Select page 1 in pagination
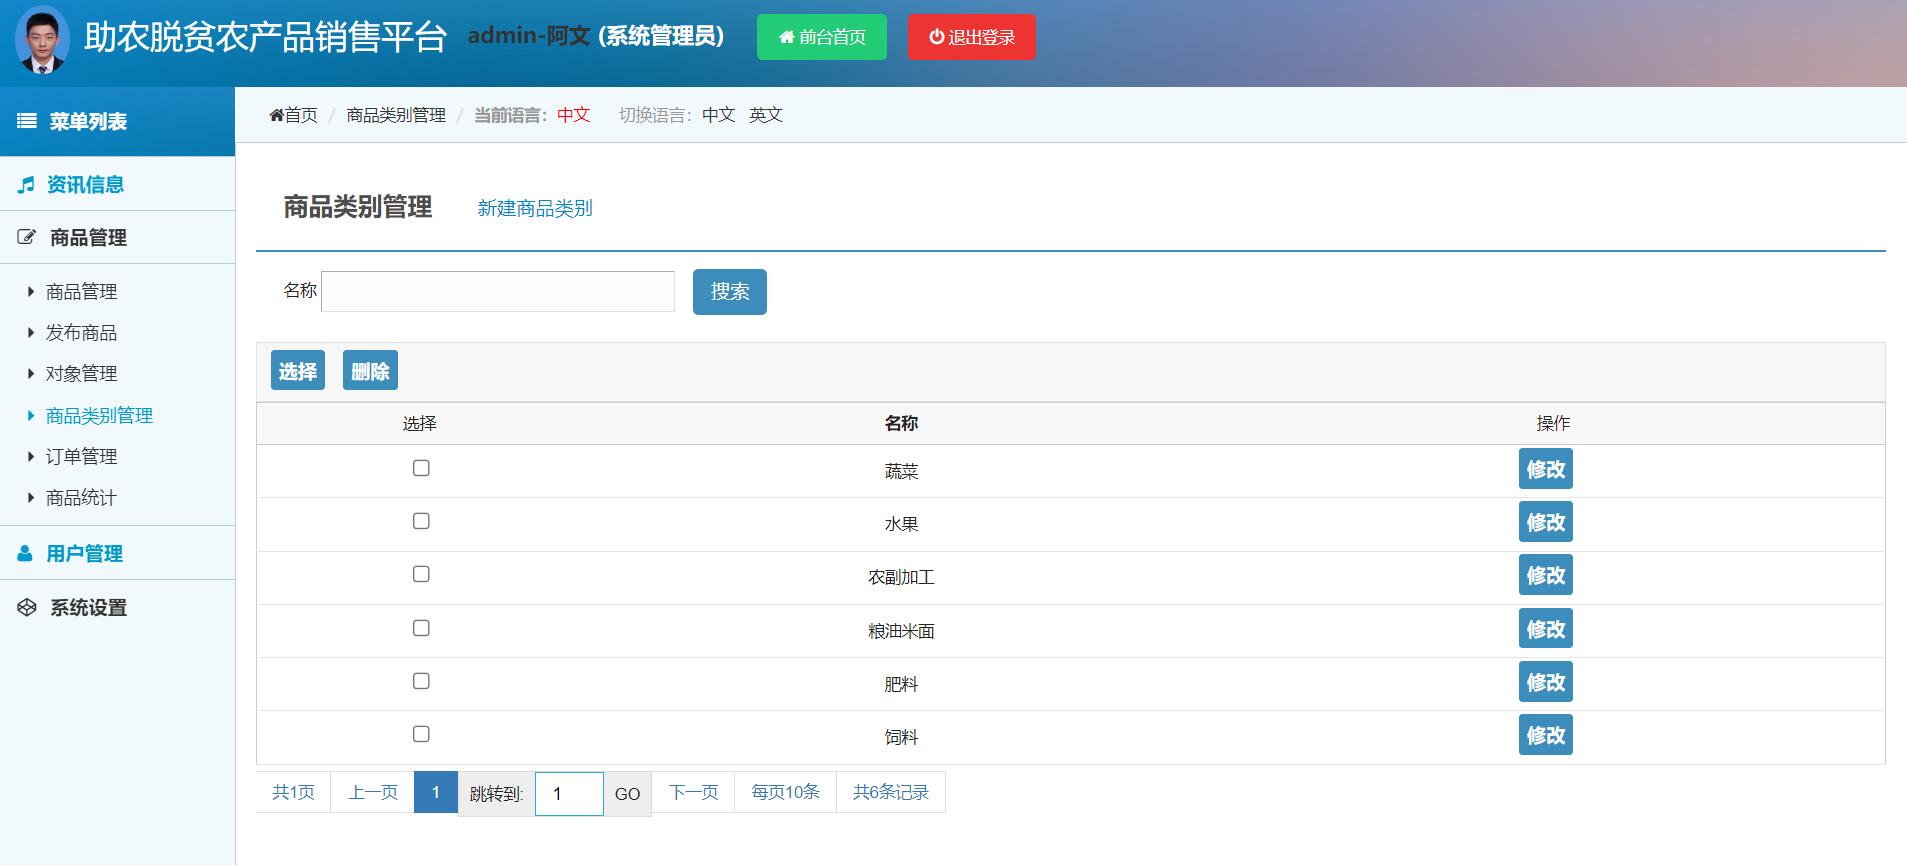Viewport: 1907px width, 865px height. [x=436, y=792]
